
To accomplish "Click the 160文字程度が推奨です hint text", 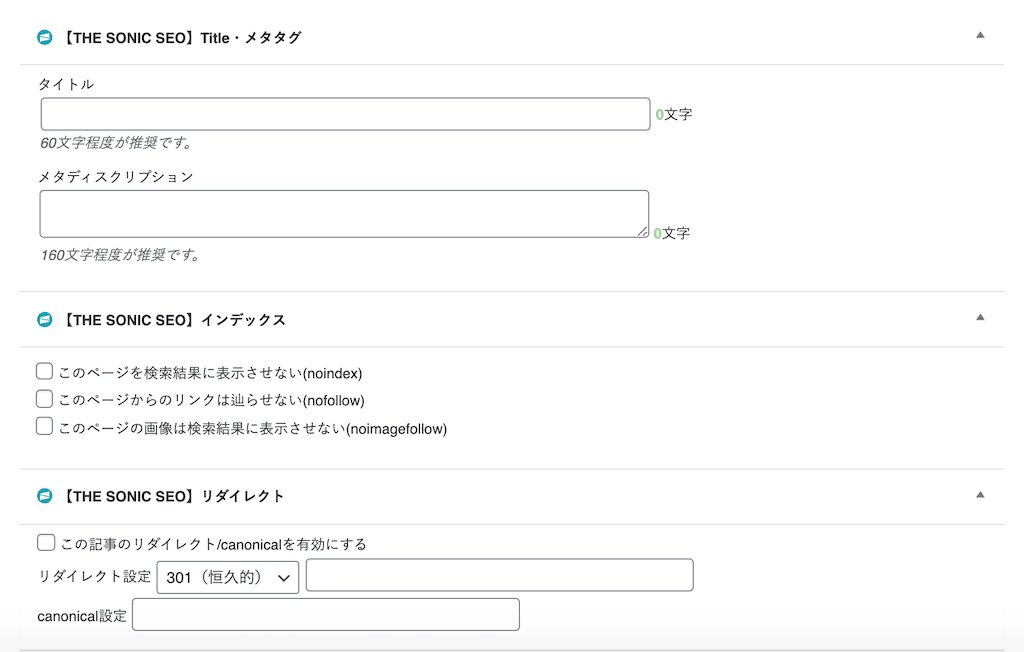I will coord(121,255).
